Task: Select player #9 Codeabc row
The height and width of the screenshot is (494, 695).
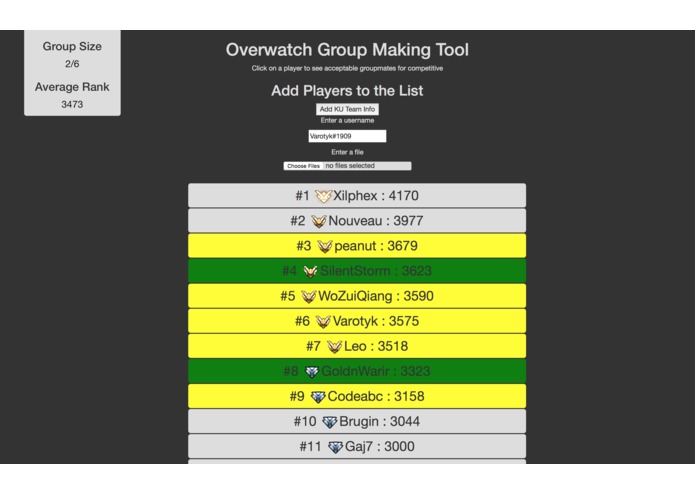Action: click(x=357, y=396)
